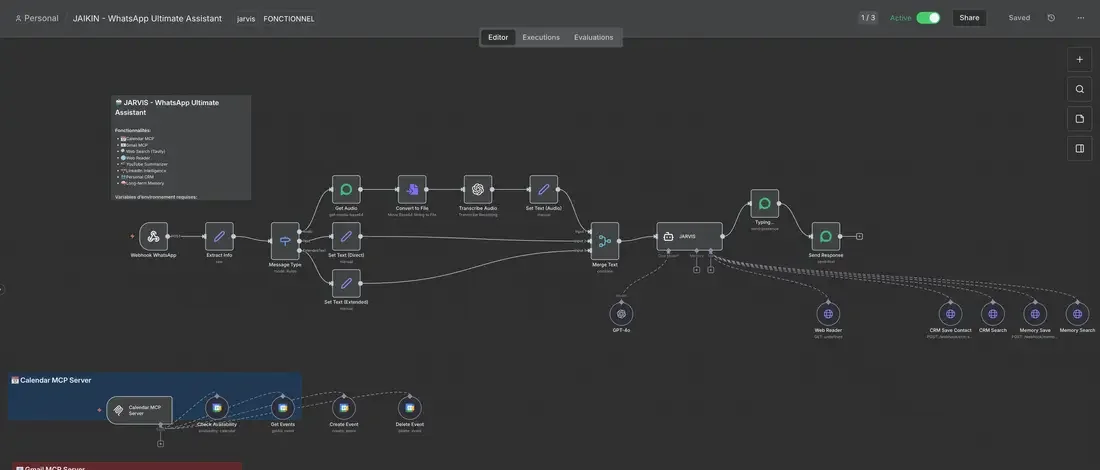The height and width of the screenshot is (470, 1100).
Task: Open the Set Text (Audio) node
Action: tap(544, 189)
